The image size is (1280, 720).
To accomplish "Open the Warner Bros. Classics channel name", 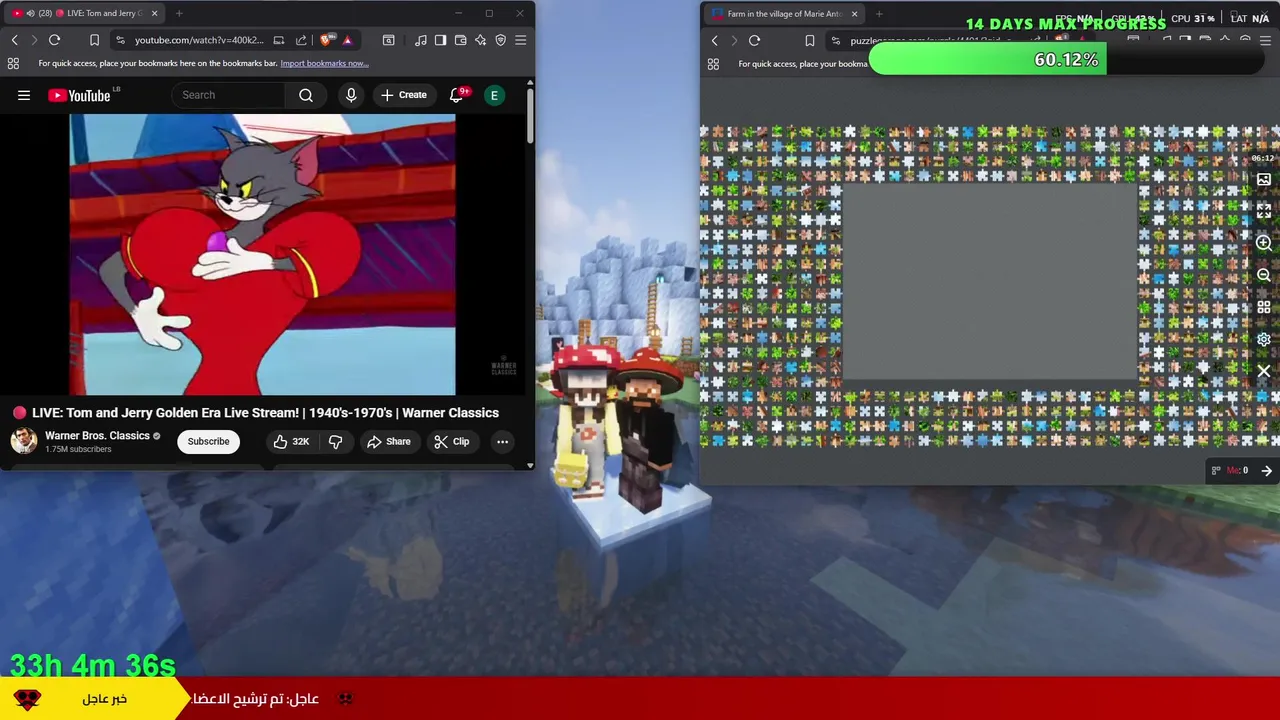I will point(97,436).
